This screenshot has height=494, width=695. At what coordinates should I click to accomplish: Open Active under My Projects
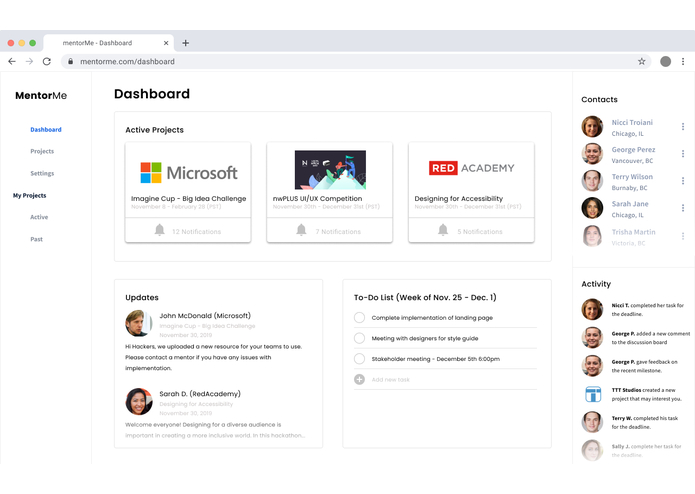[39, 217]
